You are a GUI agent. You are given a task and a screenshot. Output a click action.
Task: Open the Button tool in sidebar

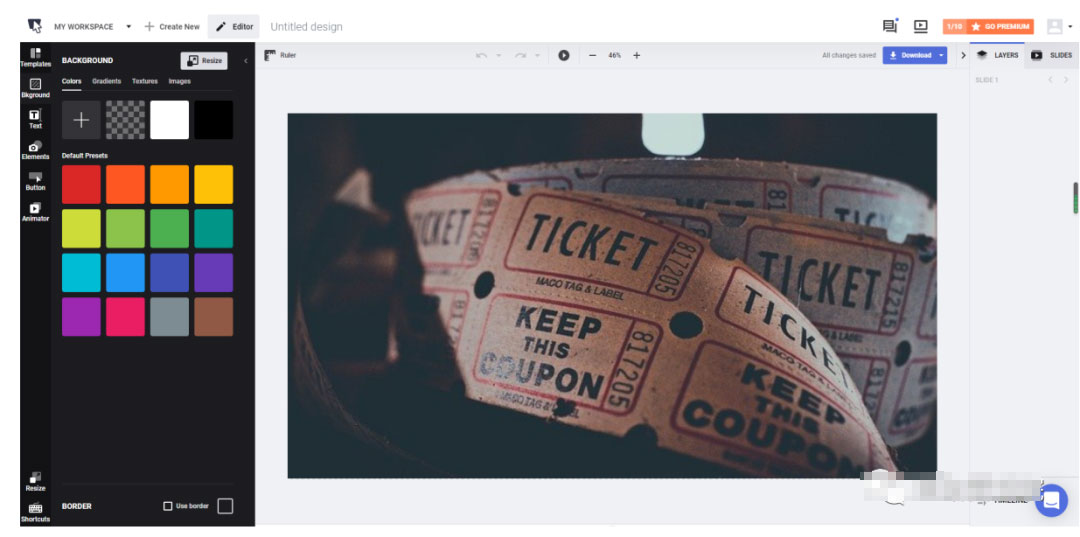point(35,181)
